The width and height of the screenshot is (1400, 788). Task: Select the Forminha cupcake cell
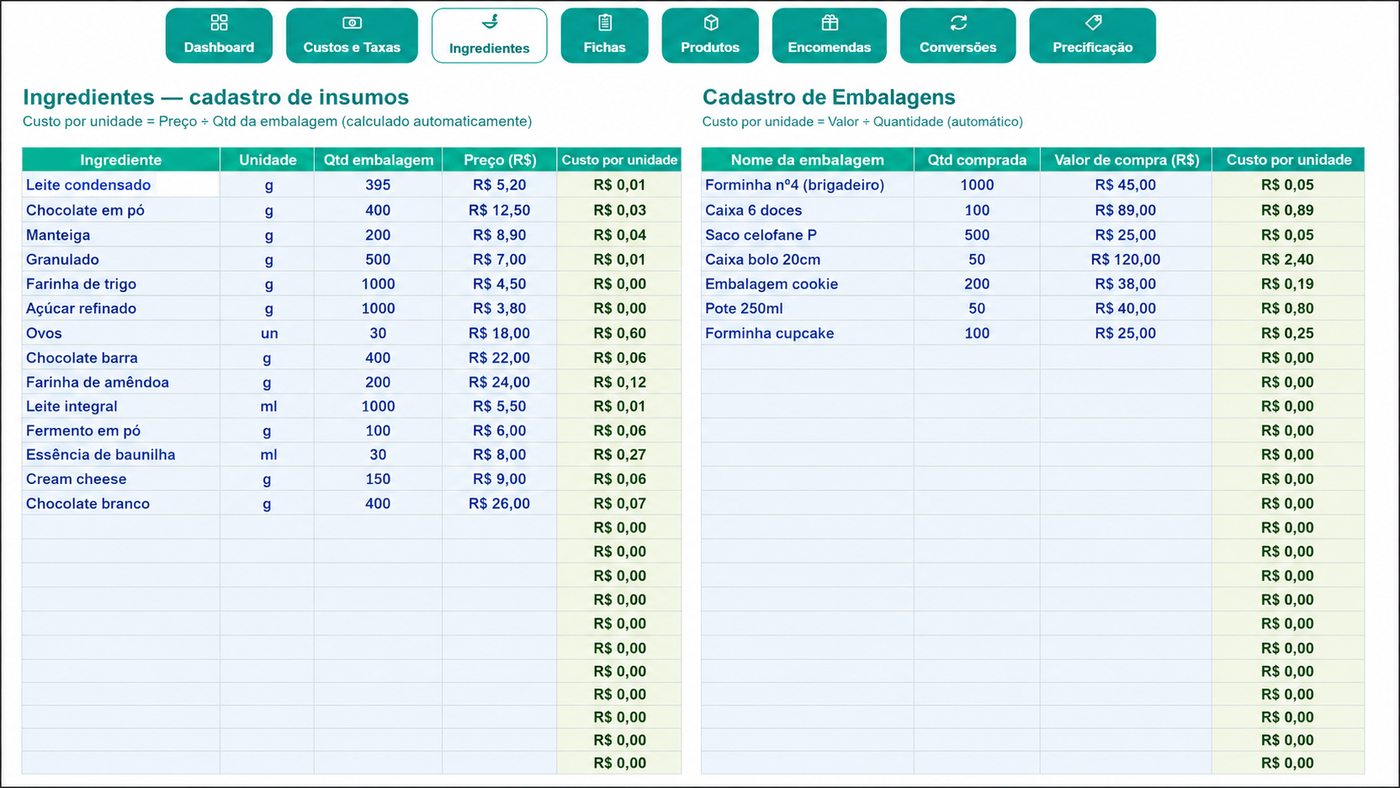coord(808,333)
